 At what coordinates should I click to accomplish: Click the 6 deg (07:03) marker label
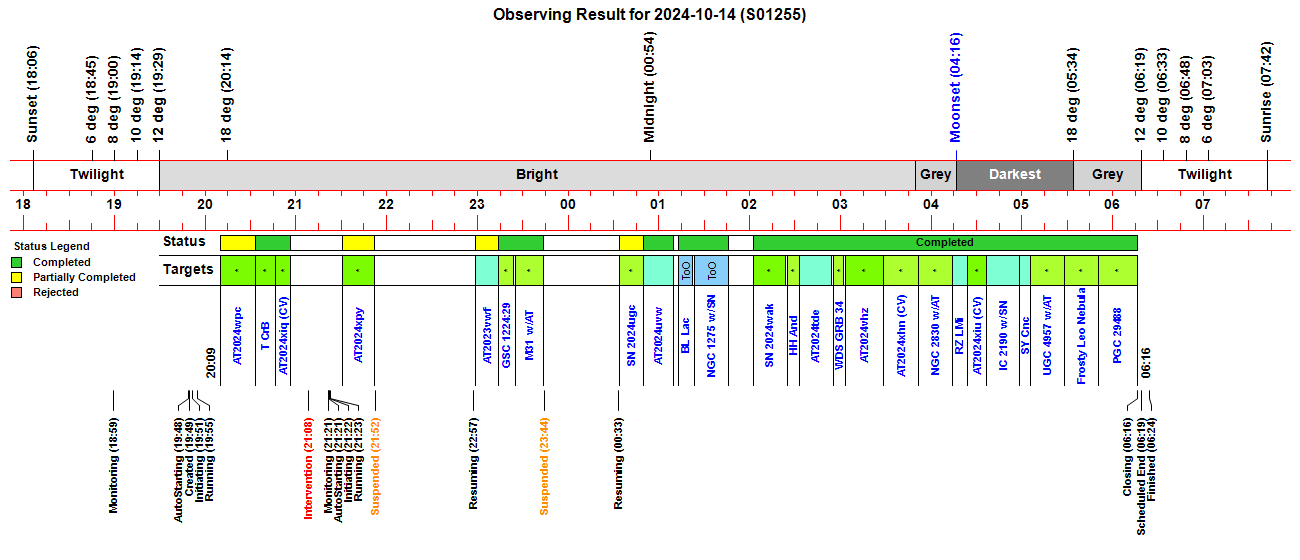click(x=1207, y=99)
